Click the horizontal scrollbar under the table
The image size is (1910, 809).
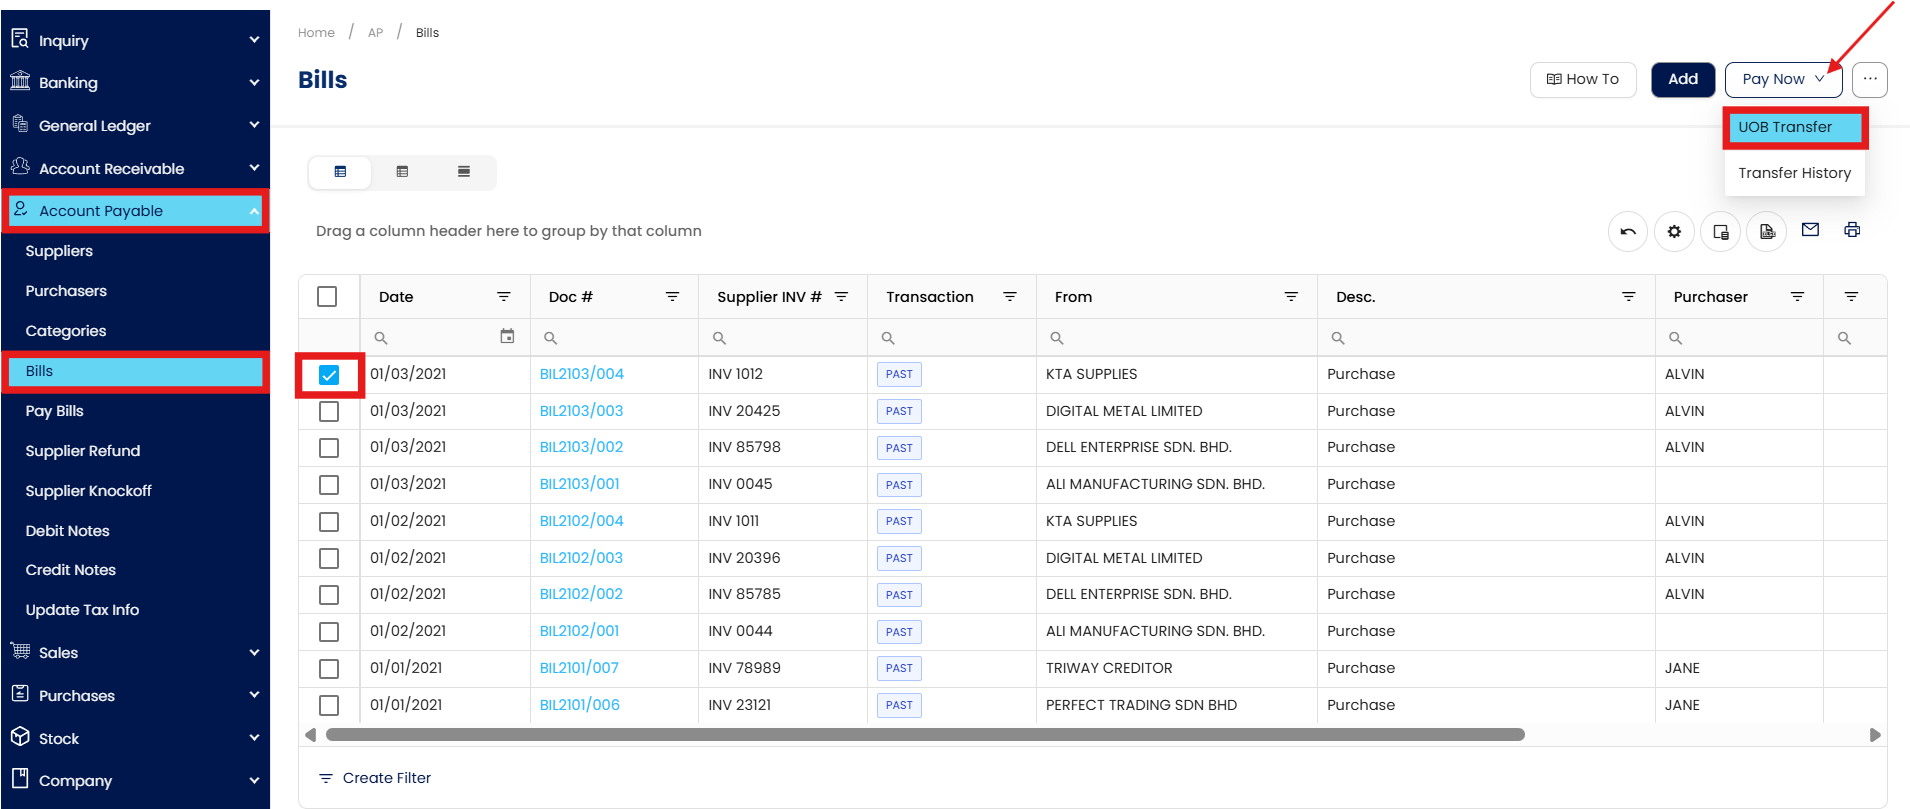click(x=924, y=735)
